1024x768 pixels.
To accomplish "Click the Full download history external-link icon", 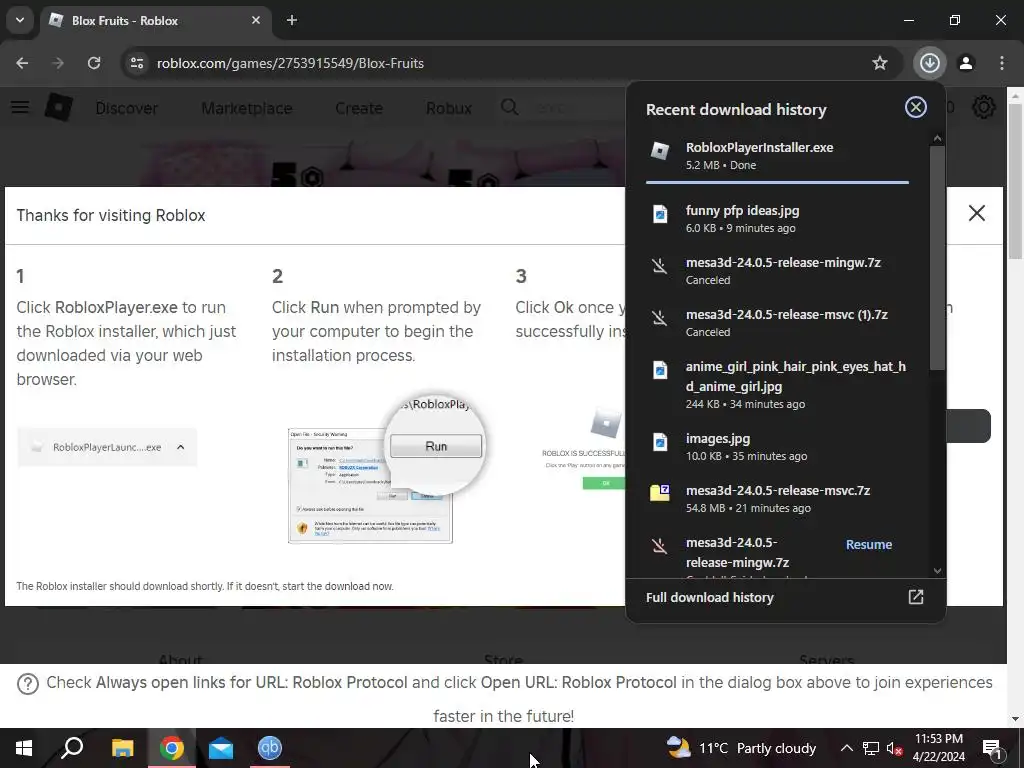I will pos(916,597).
